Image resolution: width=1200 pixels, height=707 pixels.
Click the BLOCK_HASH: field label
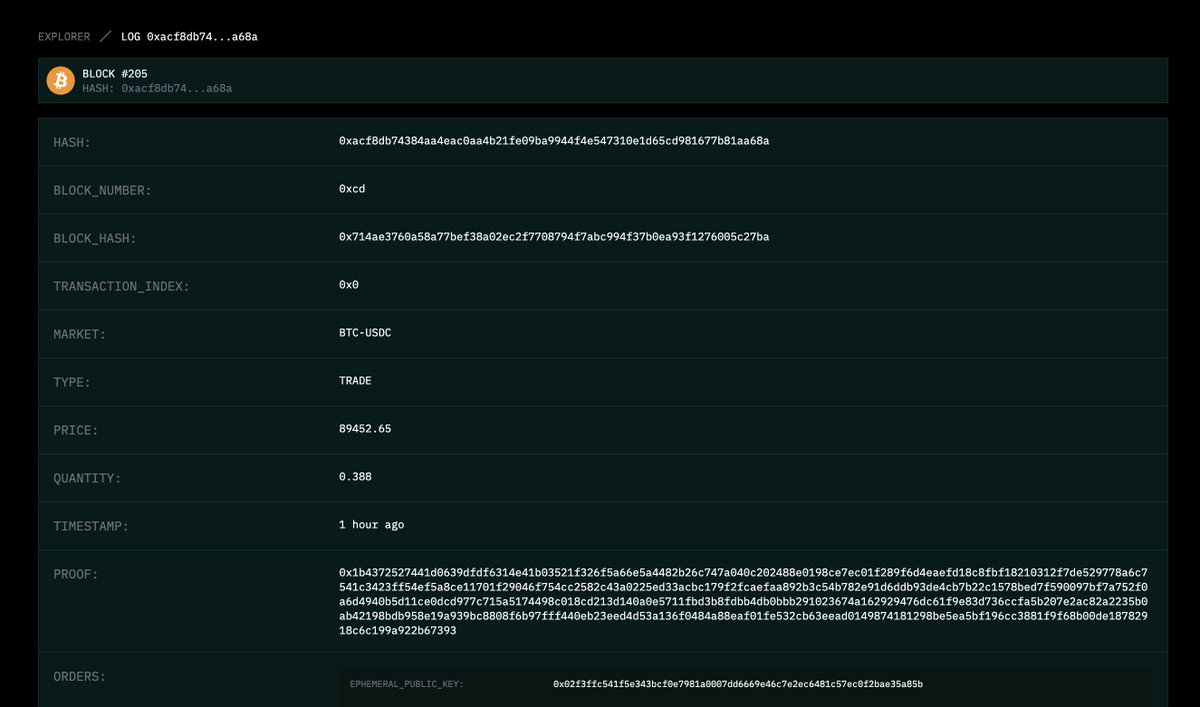pyautogui.click(x=95, y=238)
